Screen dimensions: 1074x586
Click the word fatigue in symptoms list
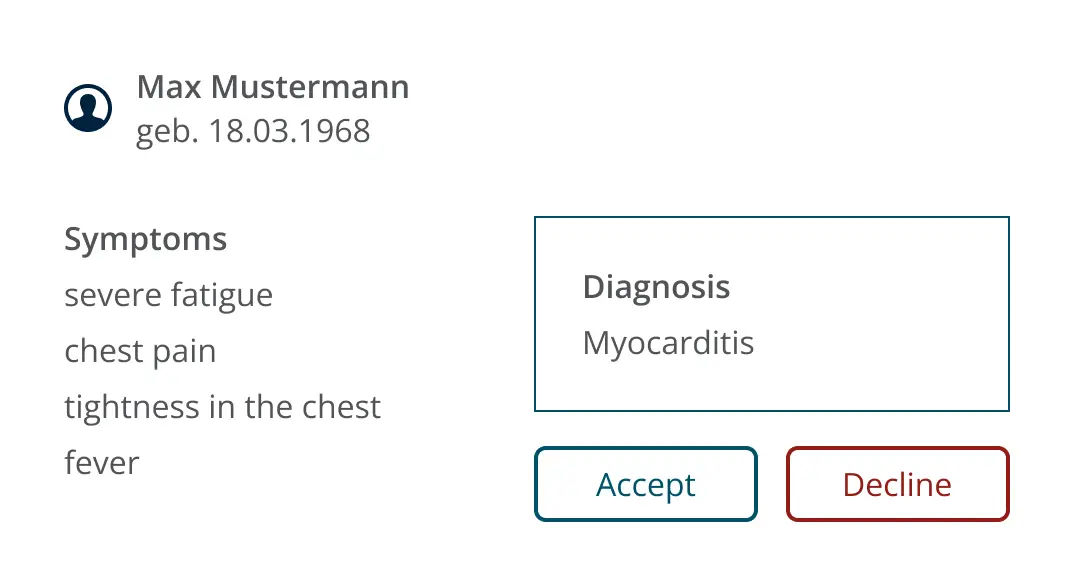(222, 296)
